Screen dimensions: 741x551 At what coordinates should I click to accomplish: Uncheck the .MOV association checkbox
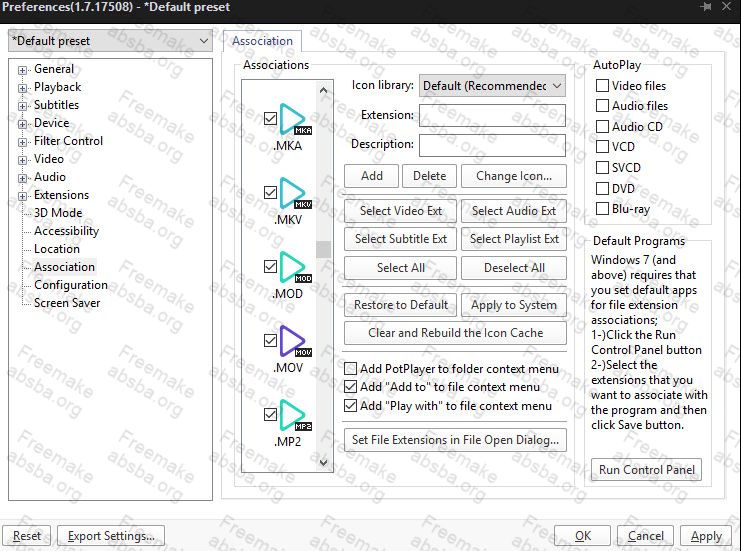(270, 340)
